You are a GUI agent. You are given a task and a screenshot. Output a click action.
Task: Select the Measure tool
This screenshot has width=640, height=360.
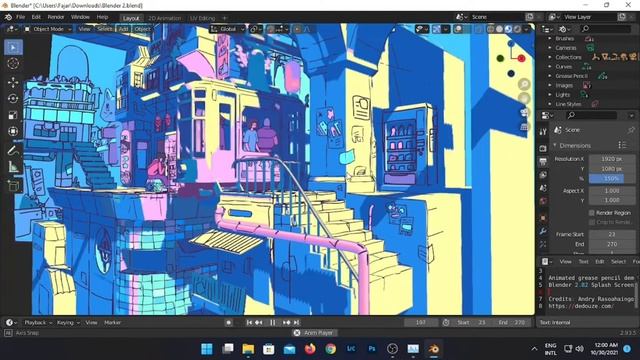coord(13,167)
